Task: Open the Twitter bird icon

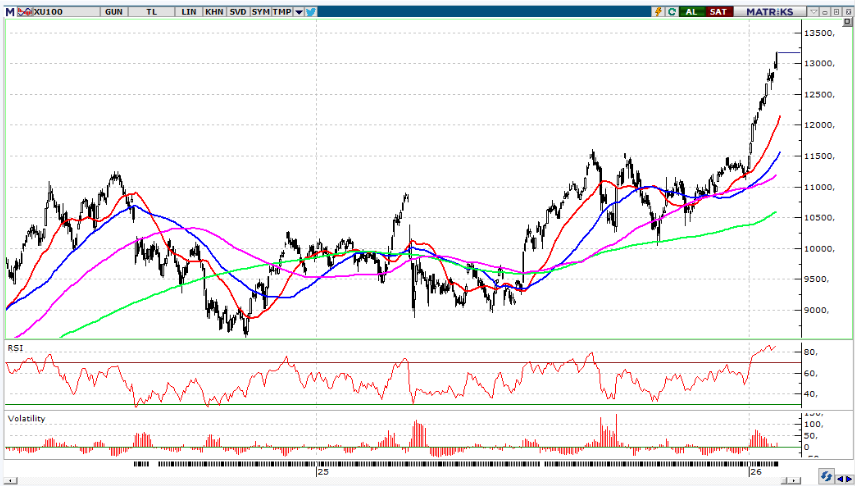Action: coord(311,11)
